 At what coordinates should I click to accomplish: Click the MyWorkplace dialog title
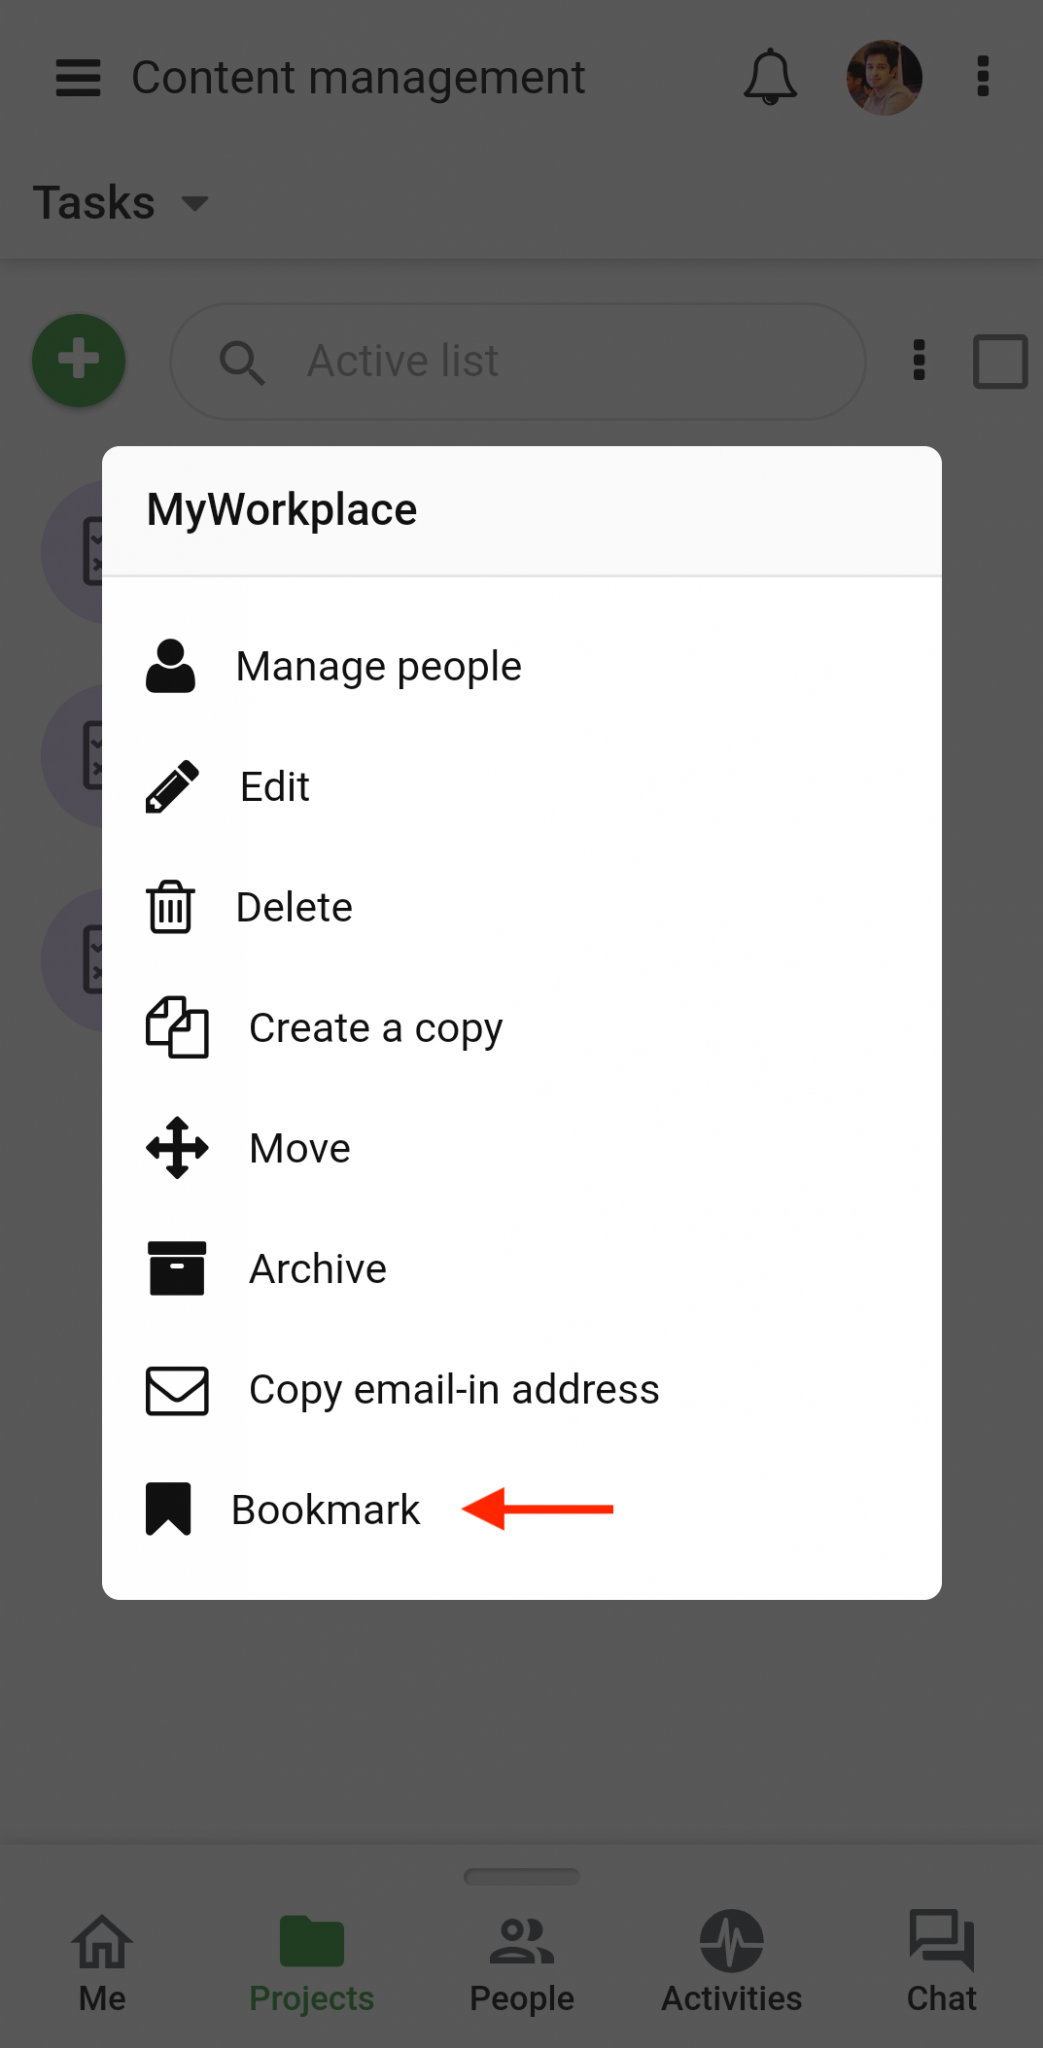pyautogui.click(x=282, y=510)
